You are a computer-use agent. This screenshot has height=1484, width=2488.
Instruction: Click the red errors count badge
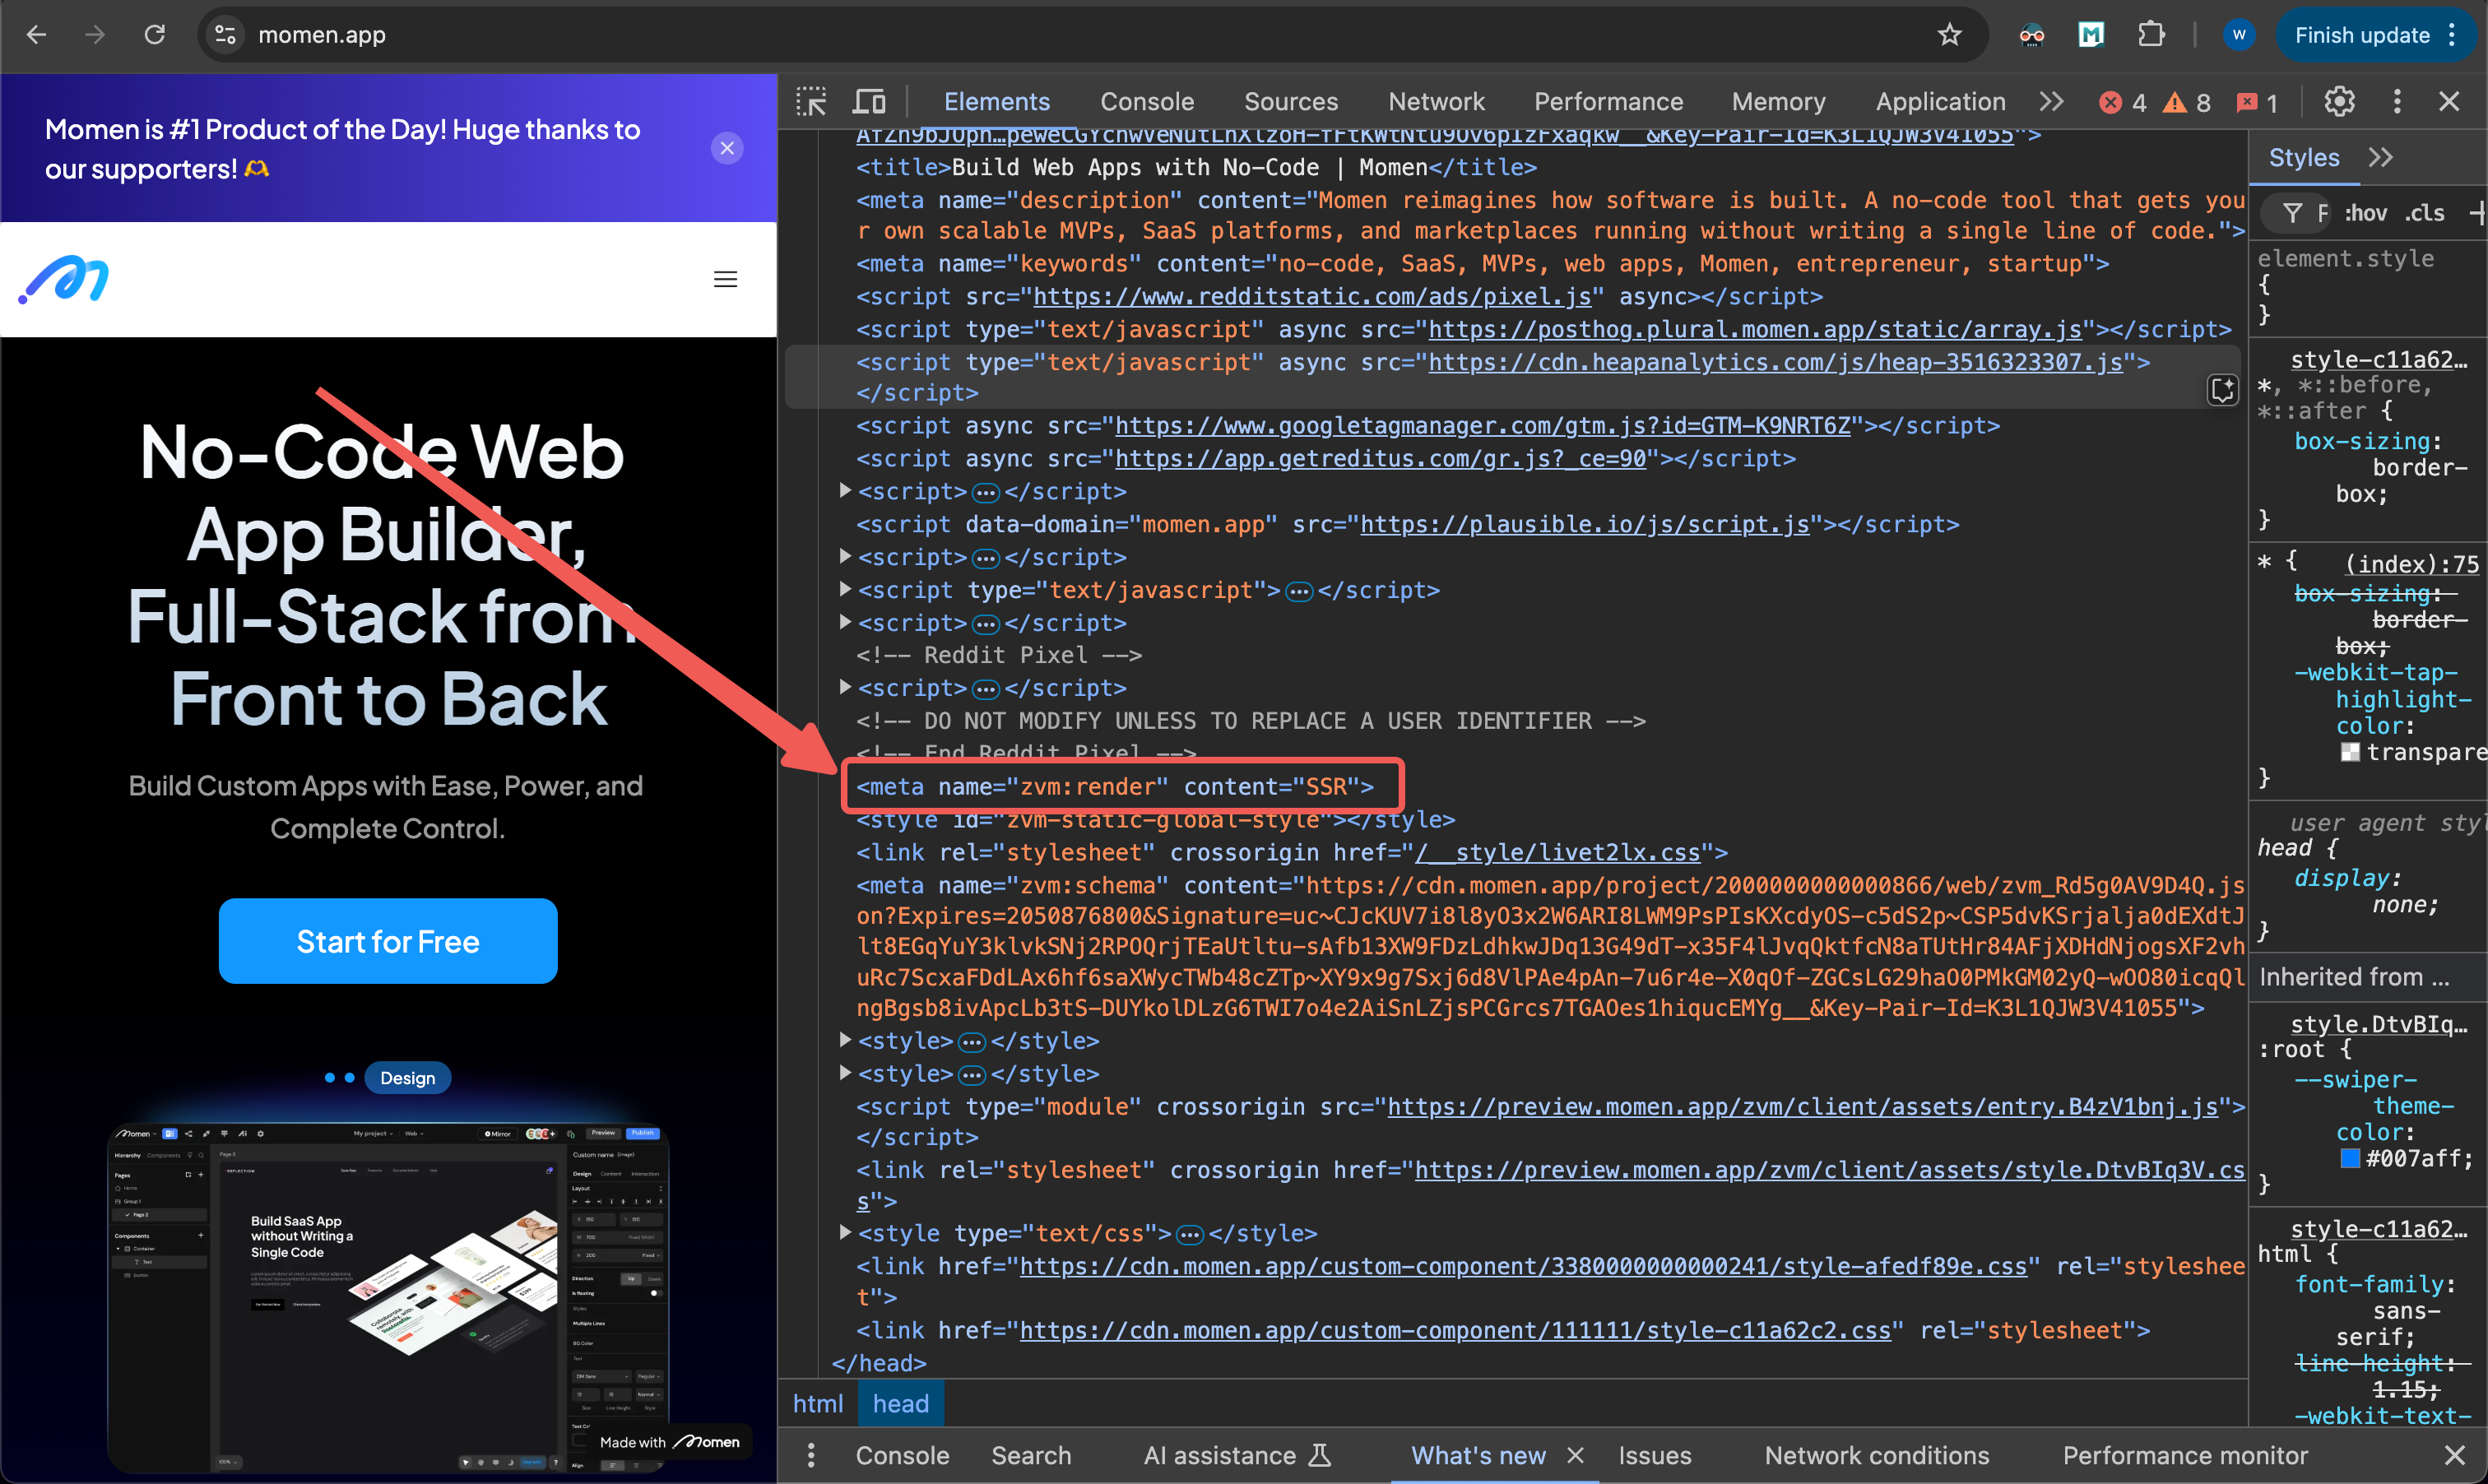point(2123,102)
